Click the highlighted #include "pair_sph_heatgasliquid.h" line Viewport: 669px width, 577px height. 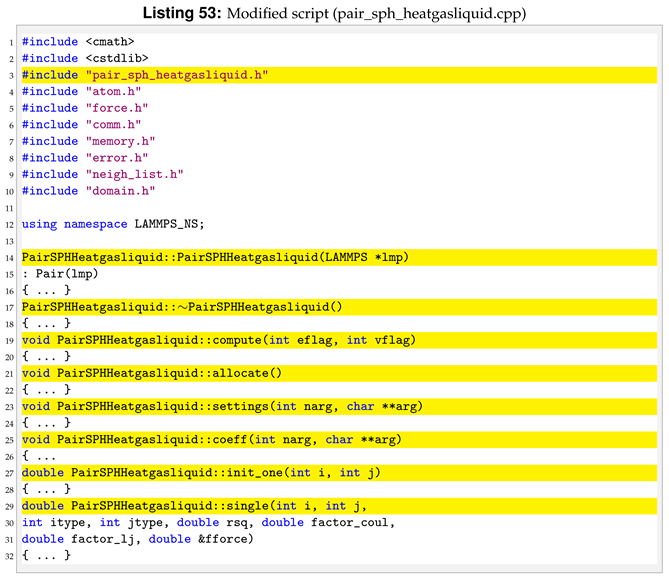click(145, 75)
